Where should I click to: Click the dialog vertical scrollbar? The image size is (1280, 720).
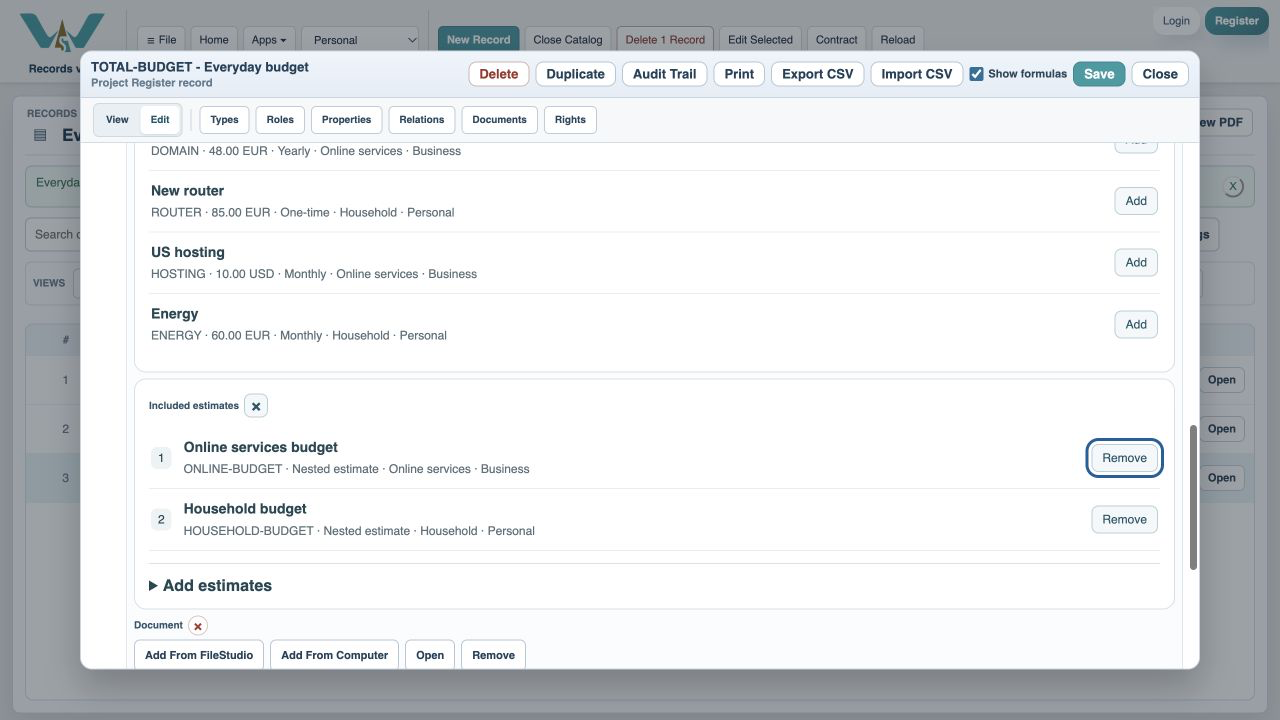(1193, 498)
